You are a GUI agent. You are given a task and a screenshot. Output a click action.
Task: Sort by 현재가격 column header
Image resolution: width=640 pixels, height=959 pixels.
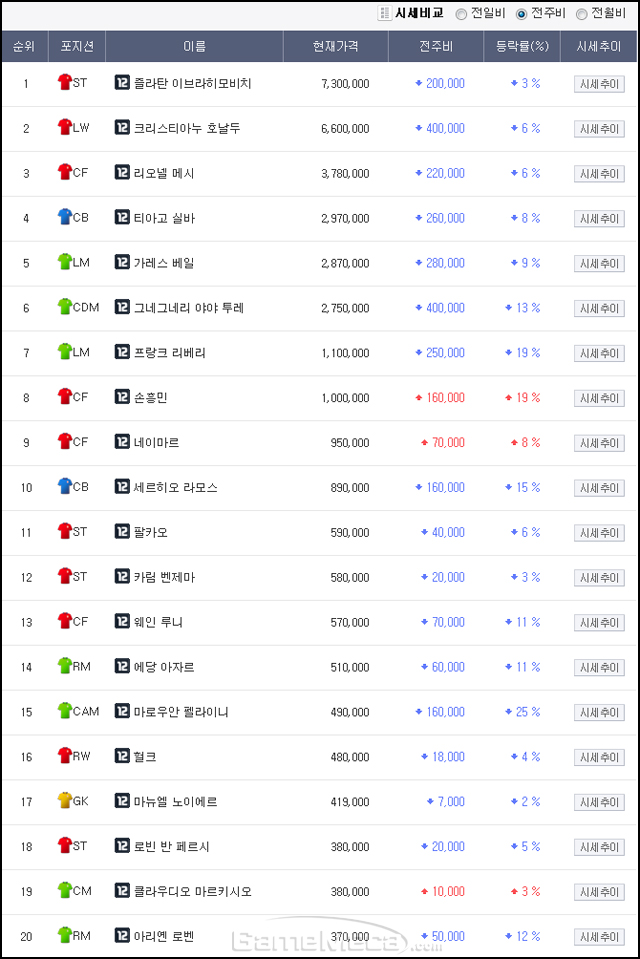click(335, 46)
